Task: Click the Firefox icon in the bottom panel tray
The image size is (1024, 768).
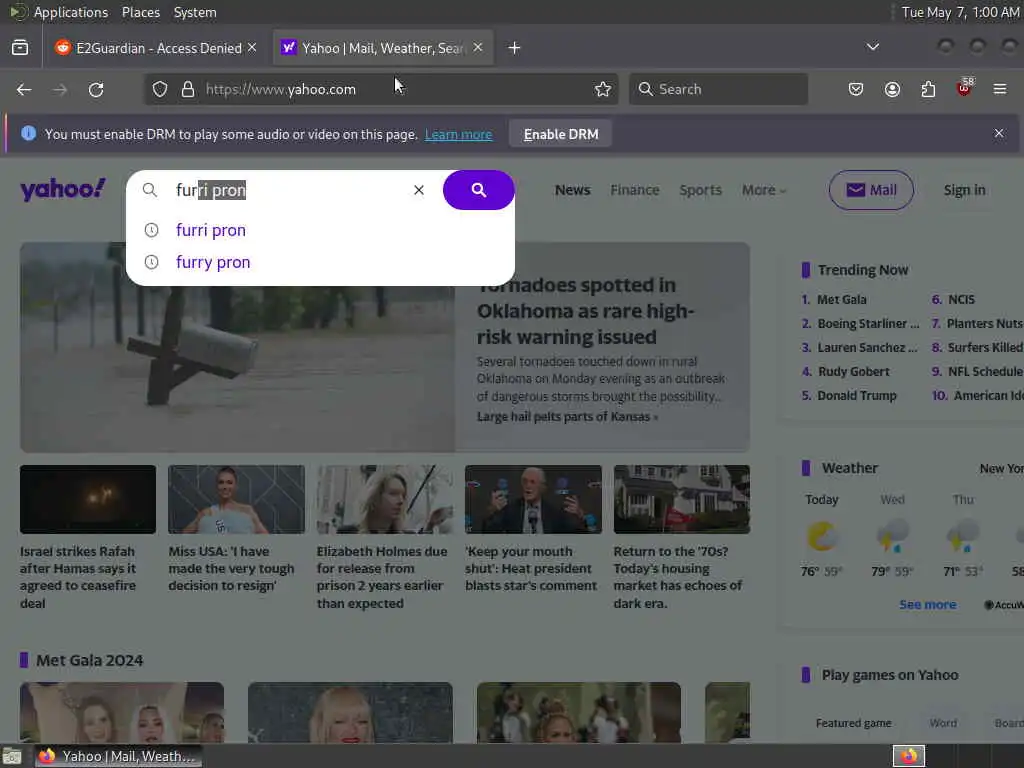Action: click(909, 756)
